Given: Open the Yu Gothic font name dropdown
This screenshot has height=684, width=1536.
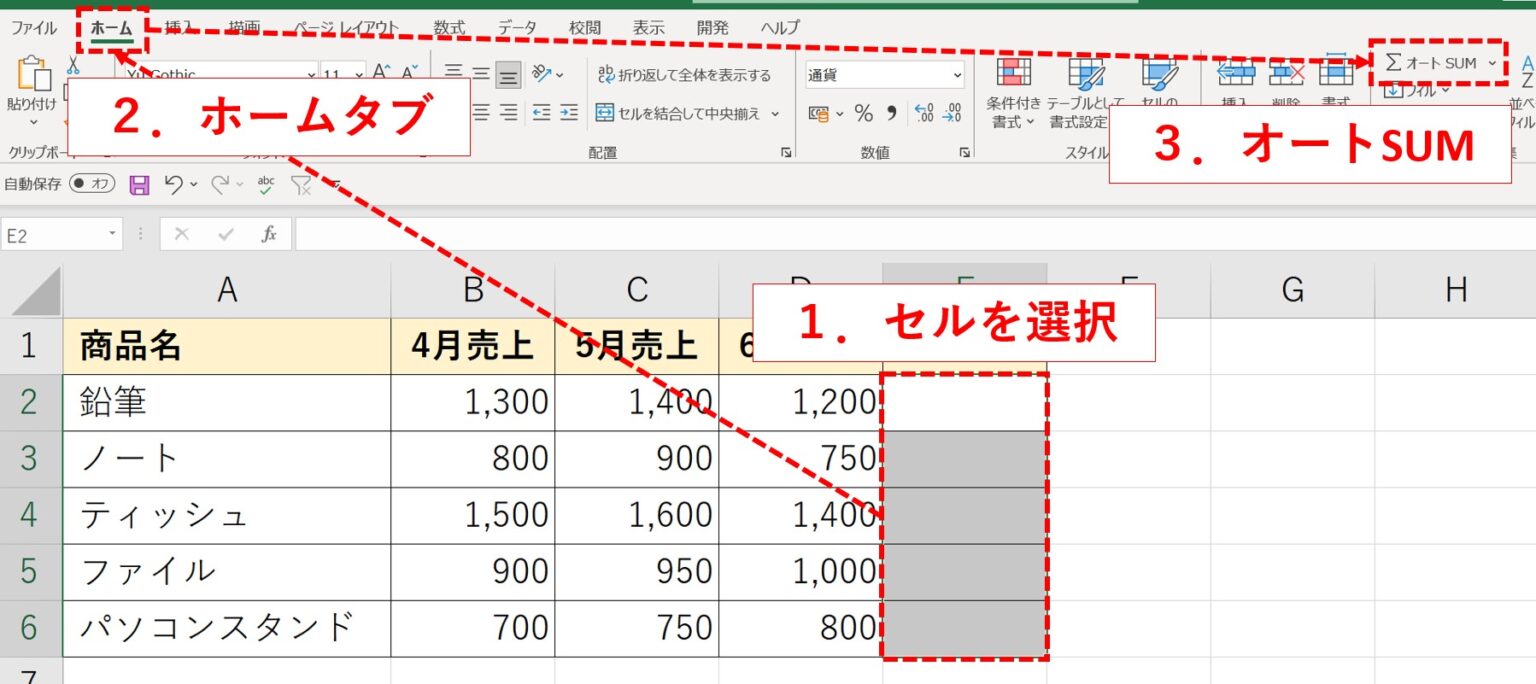Looking at the screenshot, I should click(313, 75).
